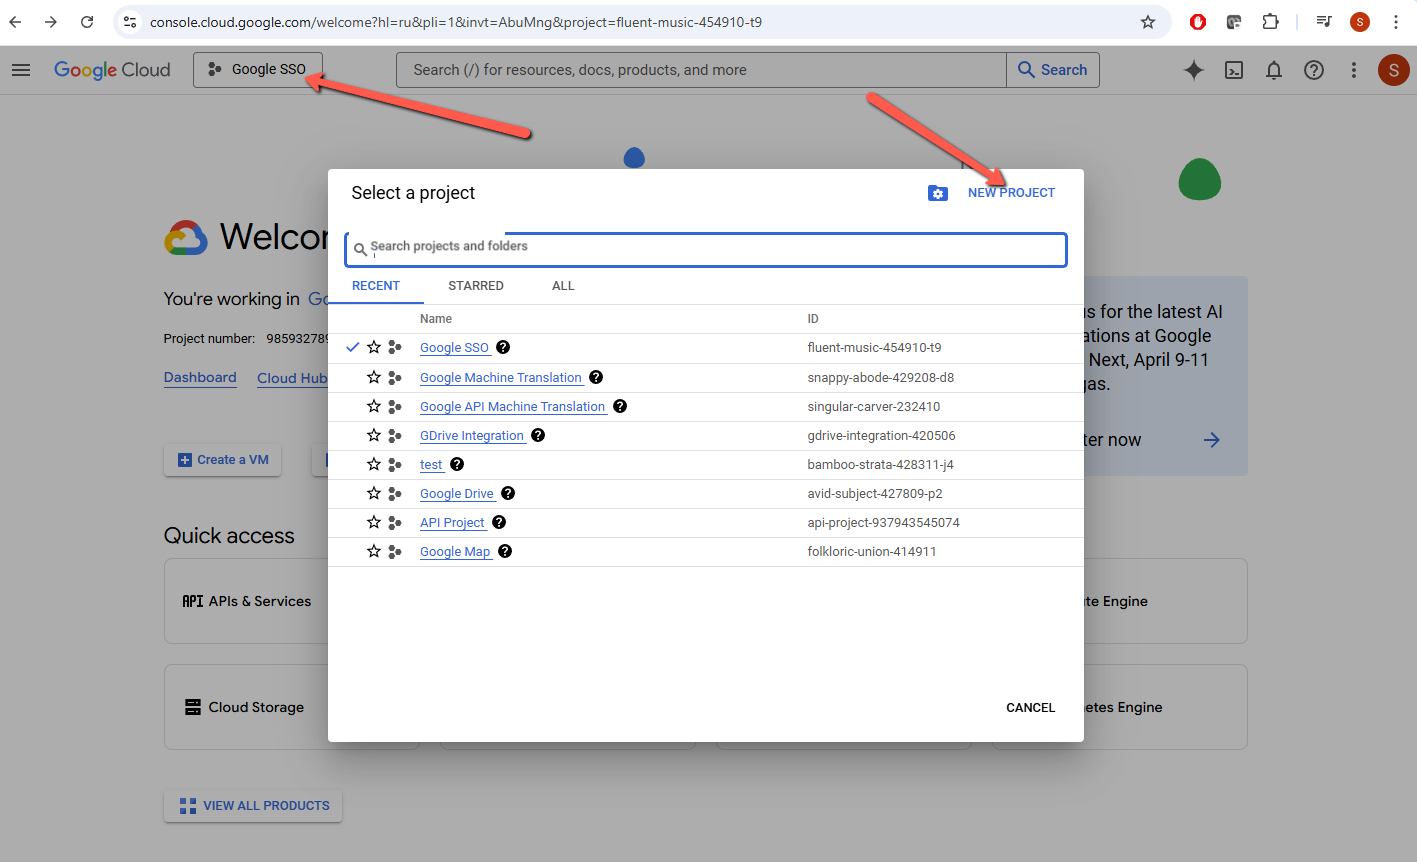This screenshot has height=862, width=1417.
Task: Star the API Project
Action: (x=374, y=522)
